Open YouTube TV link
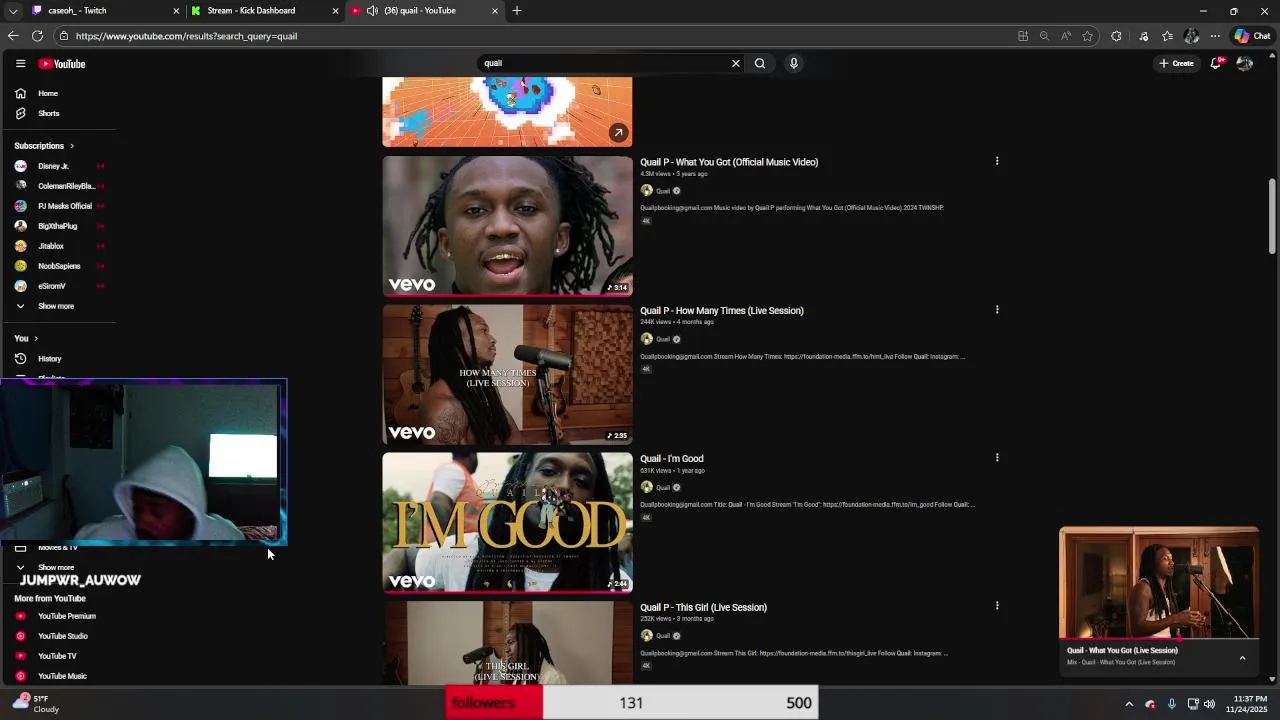This screenshot has height=720, width=1280. pos(58,656)
